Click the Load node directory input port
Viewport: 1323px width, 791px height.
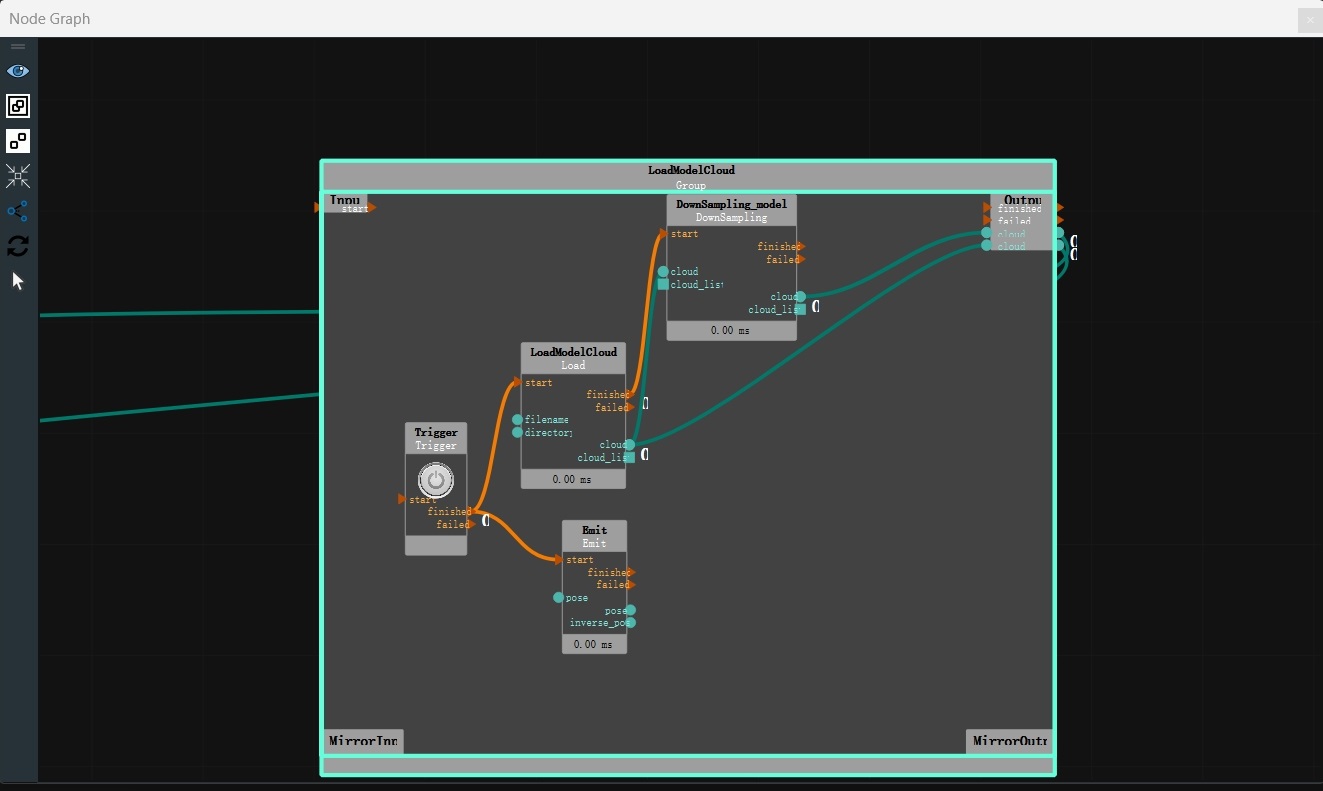click(x=517, y=433)
